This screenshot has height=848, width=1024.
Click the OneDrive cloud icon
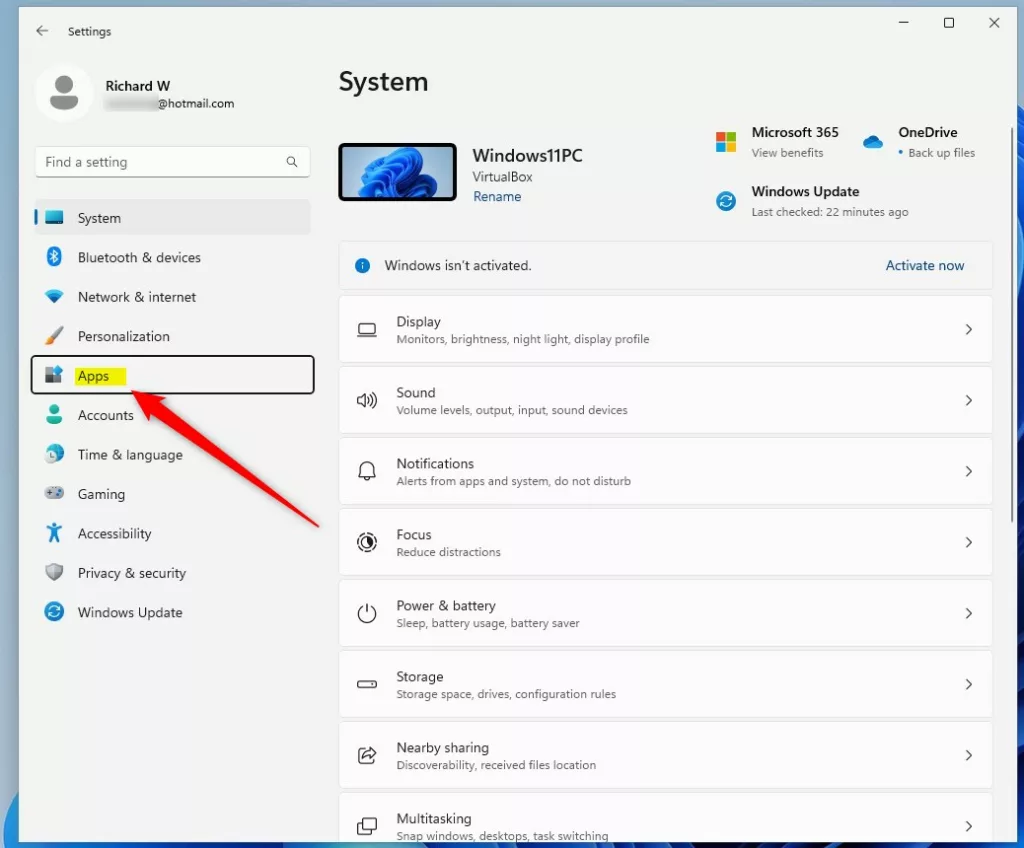(x=872, y=142)
